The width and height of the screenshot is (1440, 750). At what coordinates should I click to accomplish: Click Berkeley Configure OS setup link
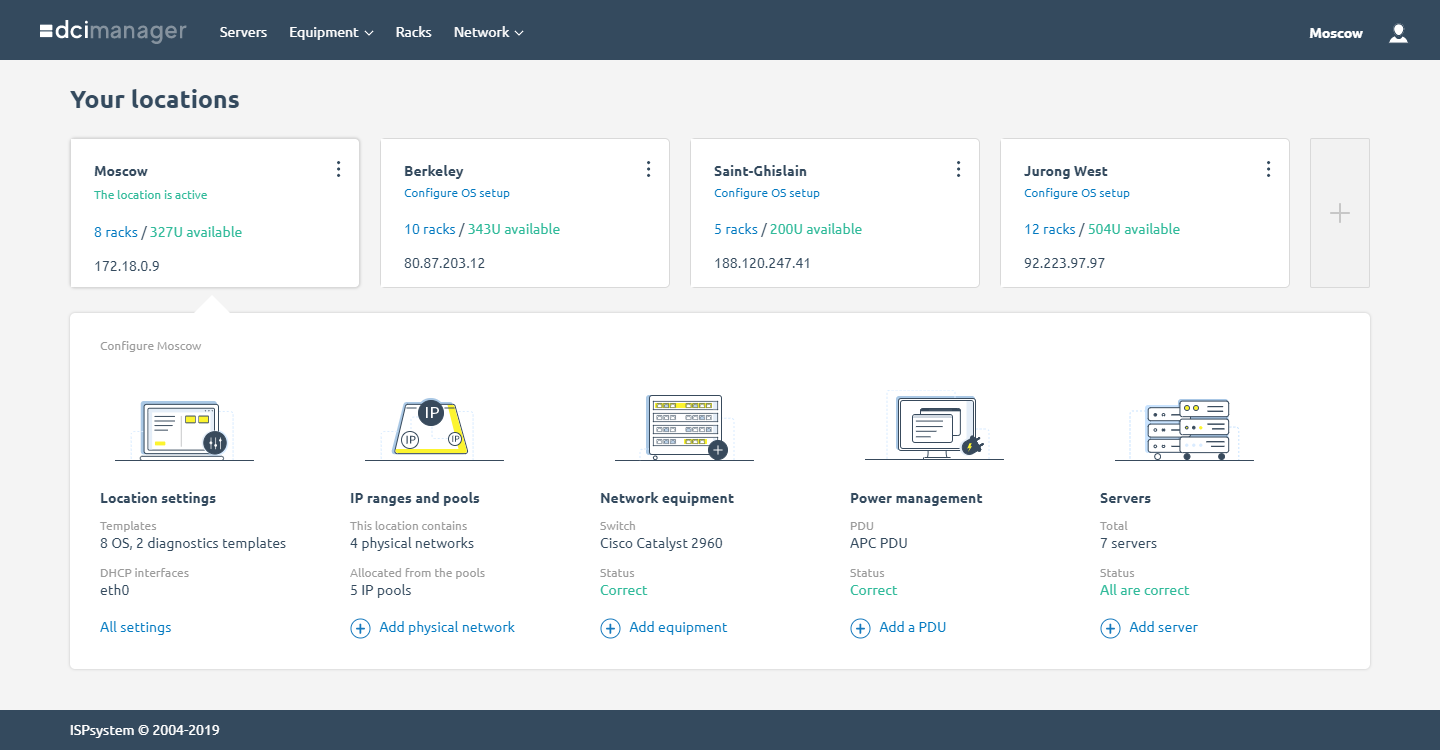point(457,193)
